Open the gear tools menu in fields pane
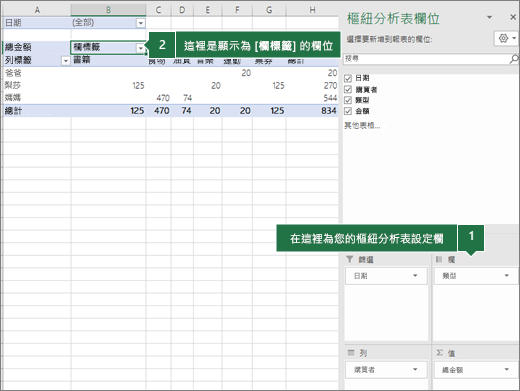This screenshot has height=391, width=520. click(x=506, y=38)
